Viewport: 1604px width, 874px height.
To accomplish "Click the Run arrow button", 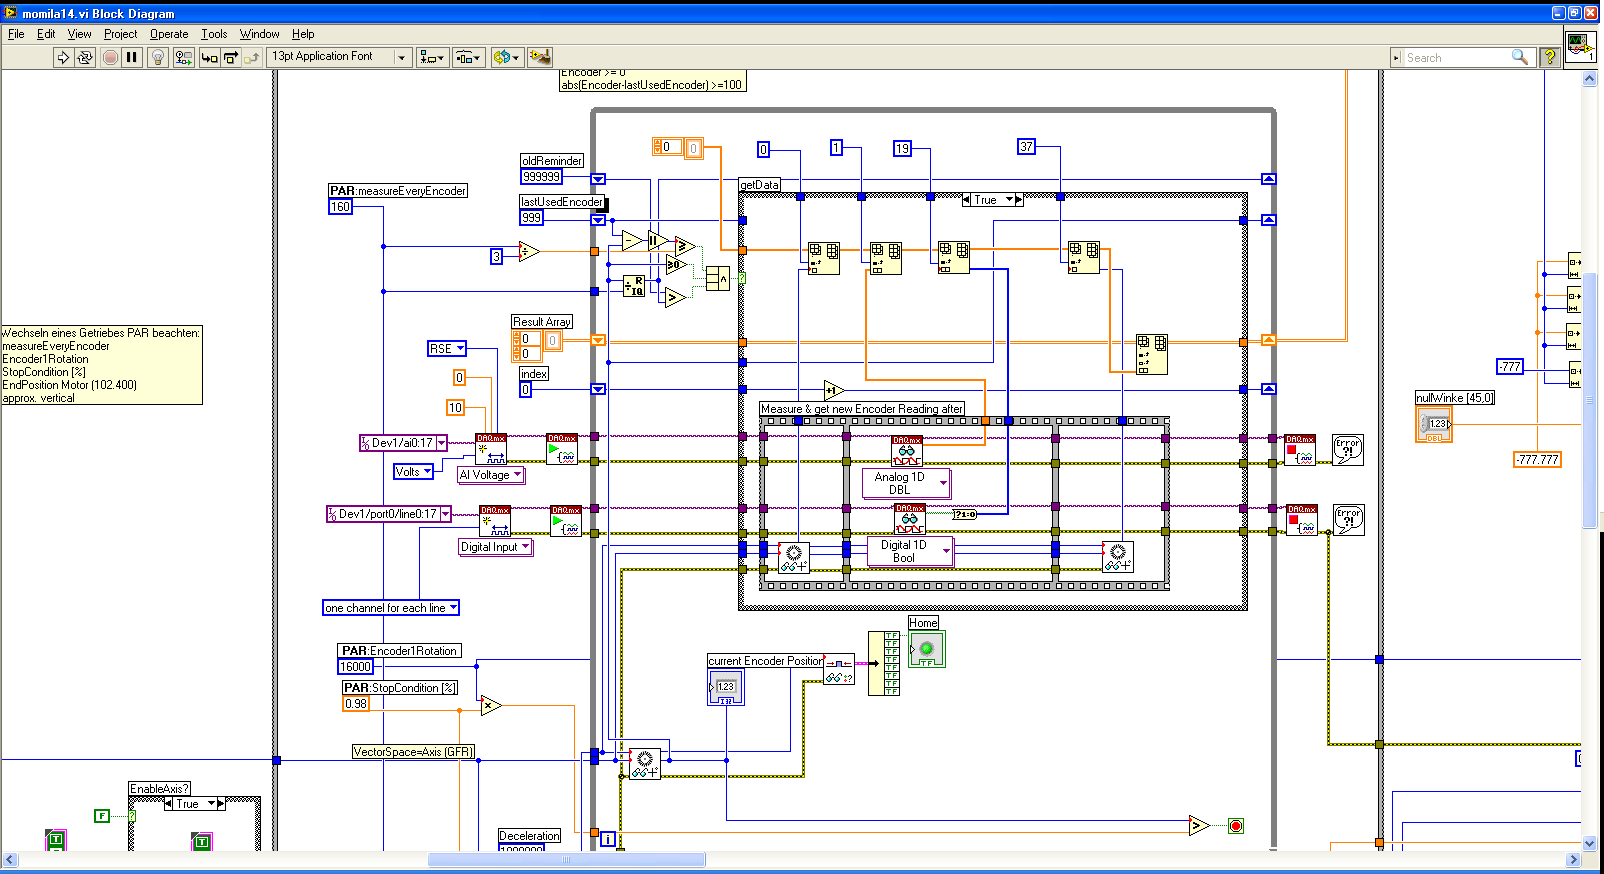I will click(x=63, y=58).
